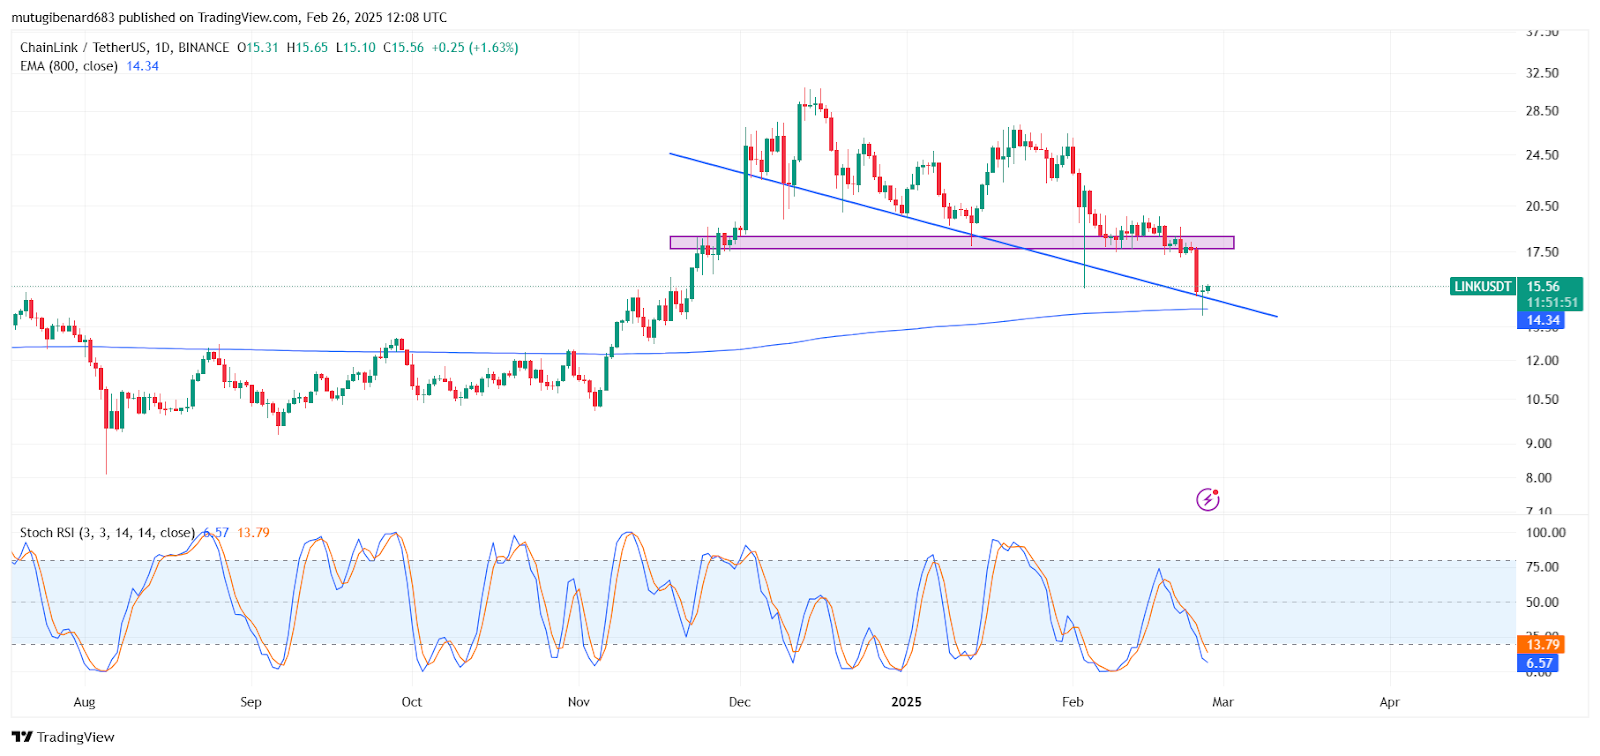Select the purple horizontal support zone rectangle

click(x=951, y=242)
